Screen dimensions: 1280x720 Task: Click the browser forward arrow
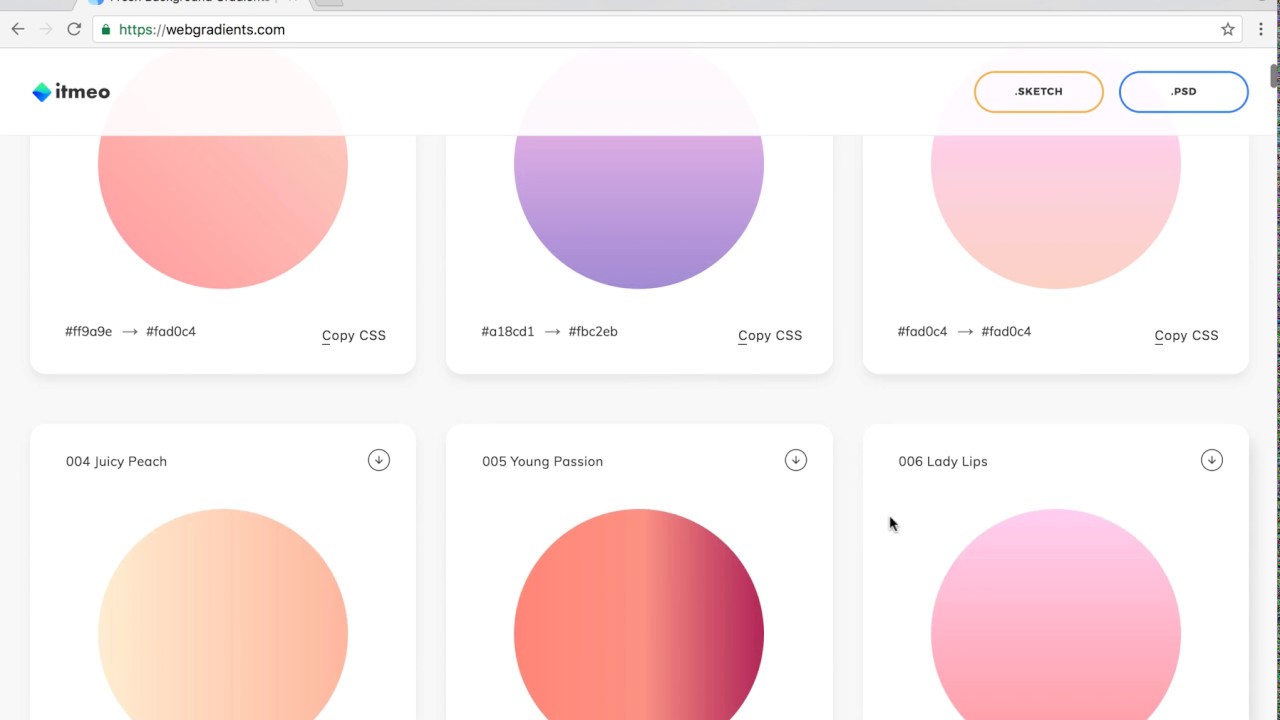click(46, 29)
